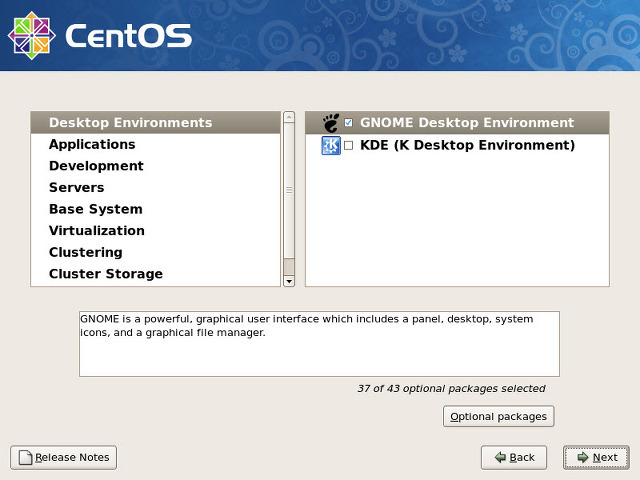Proceed with the Next button
This screenshot has width=640, height=480.
pos(596,457)
